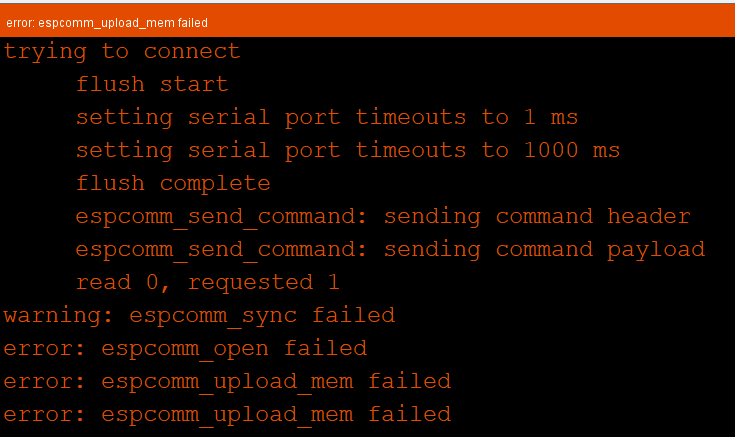Image resolution: width=735 pixels, height=438 pixels.
Task: Click the 'sending command header' line
Action: pyautogui.click(x=383, y=216)
